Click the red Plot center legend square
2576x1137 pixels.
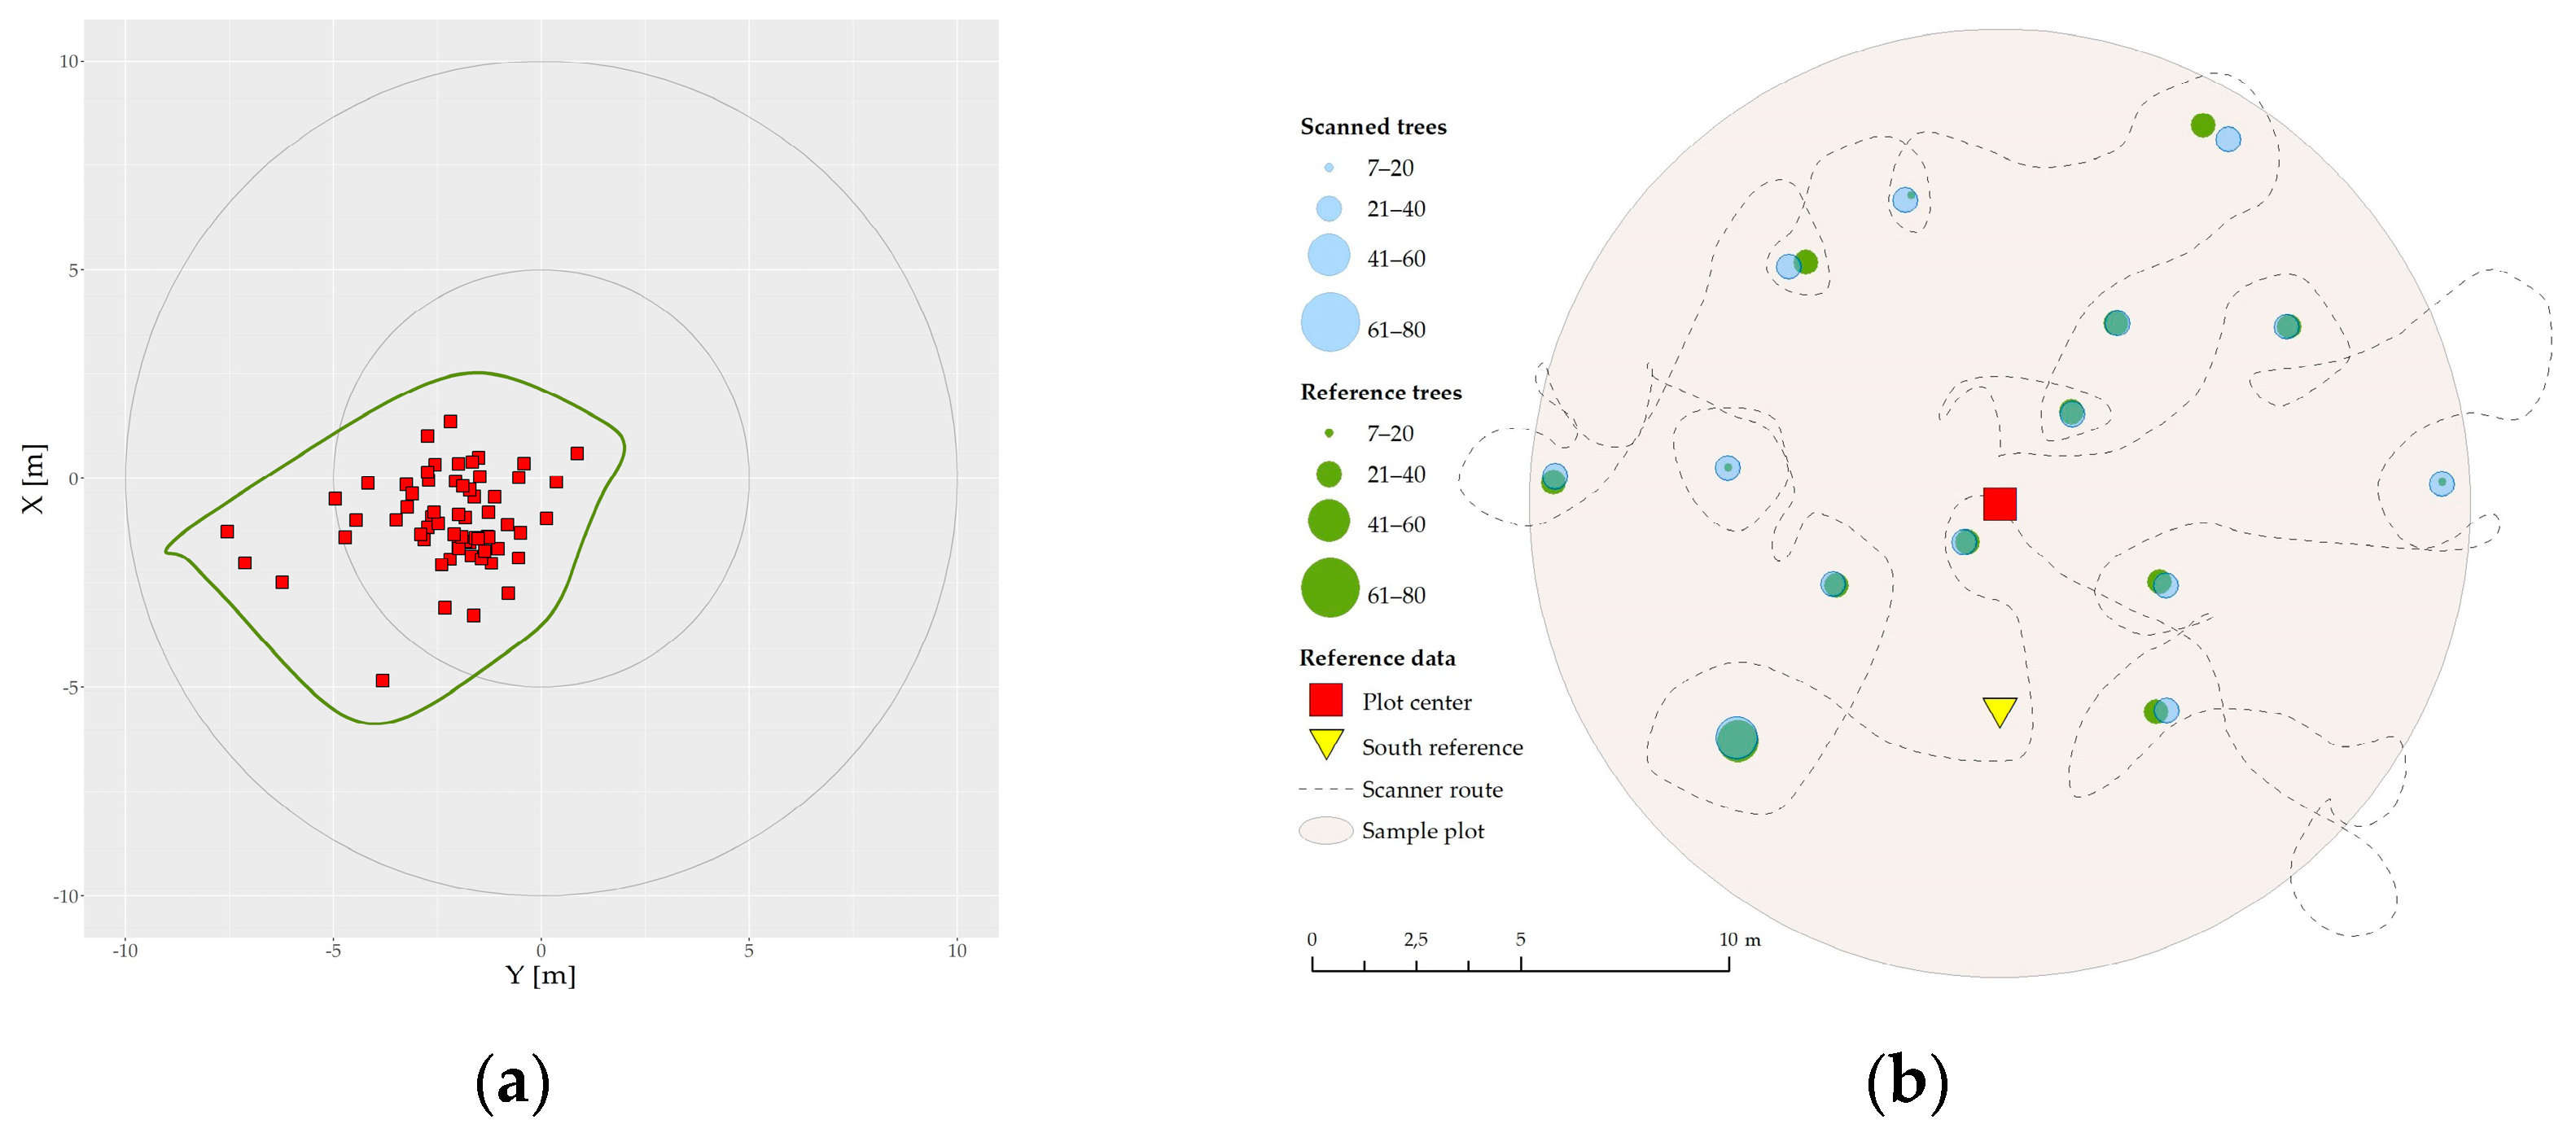point(1325,700)
